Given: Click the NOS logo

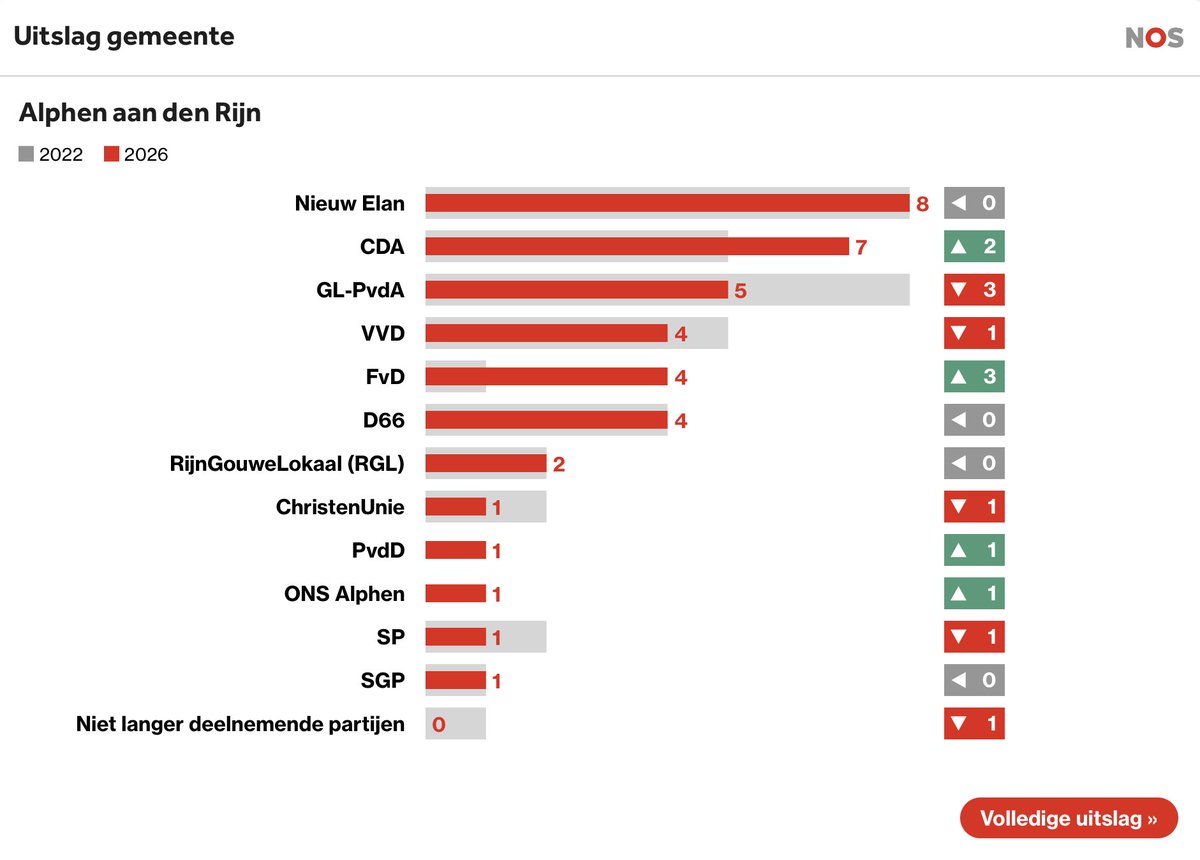Looking at the screenshot, I should [1154, 38].
